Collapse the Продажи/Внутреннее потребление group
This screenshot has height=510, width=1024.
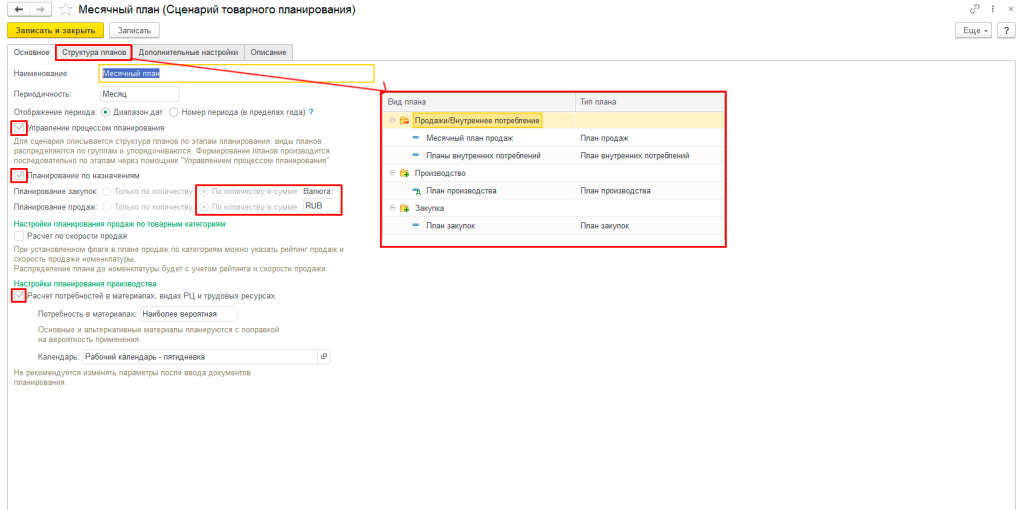tap(392, 120)
